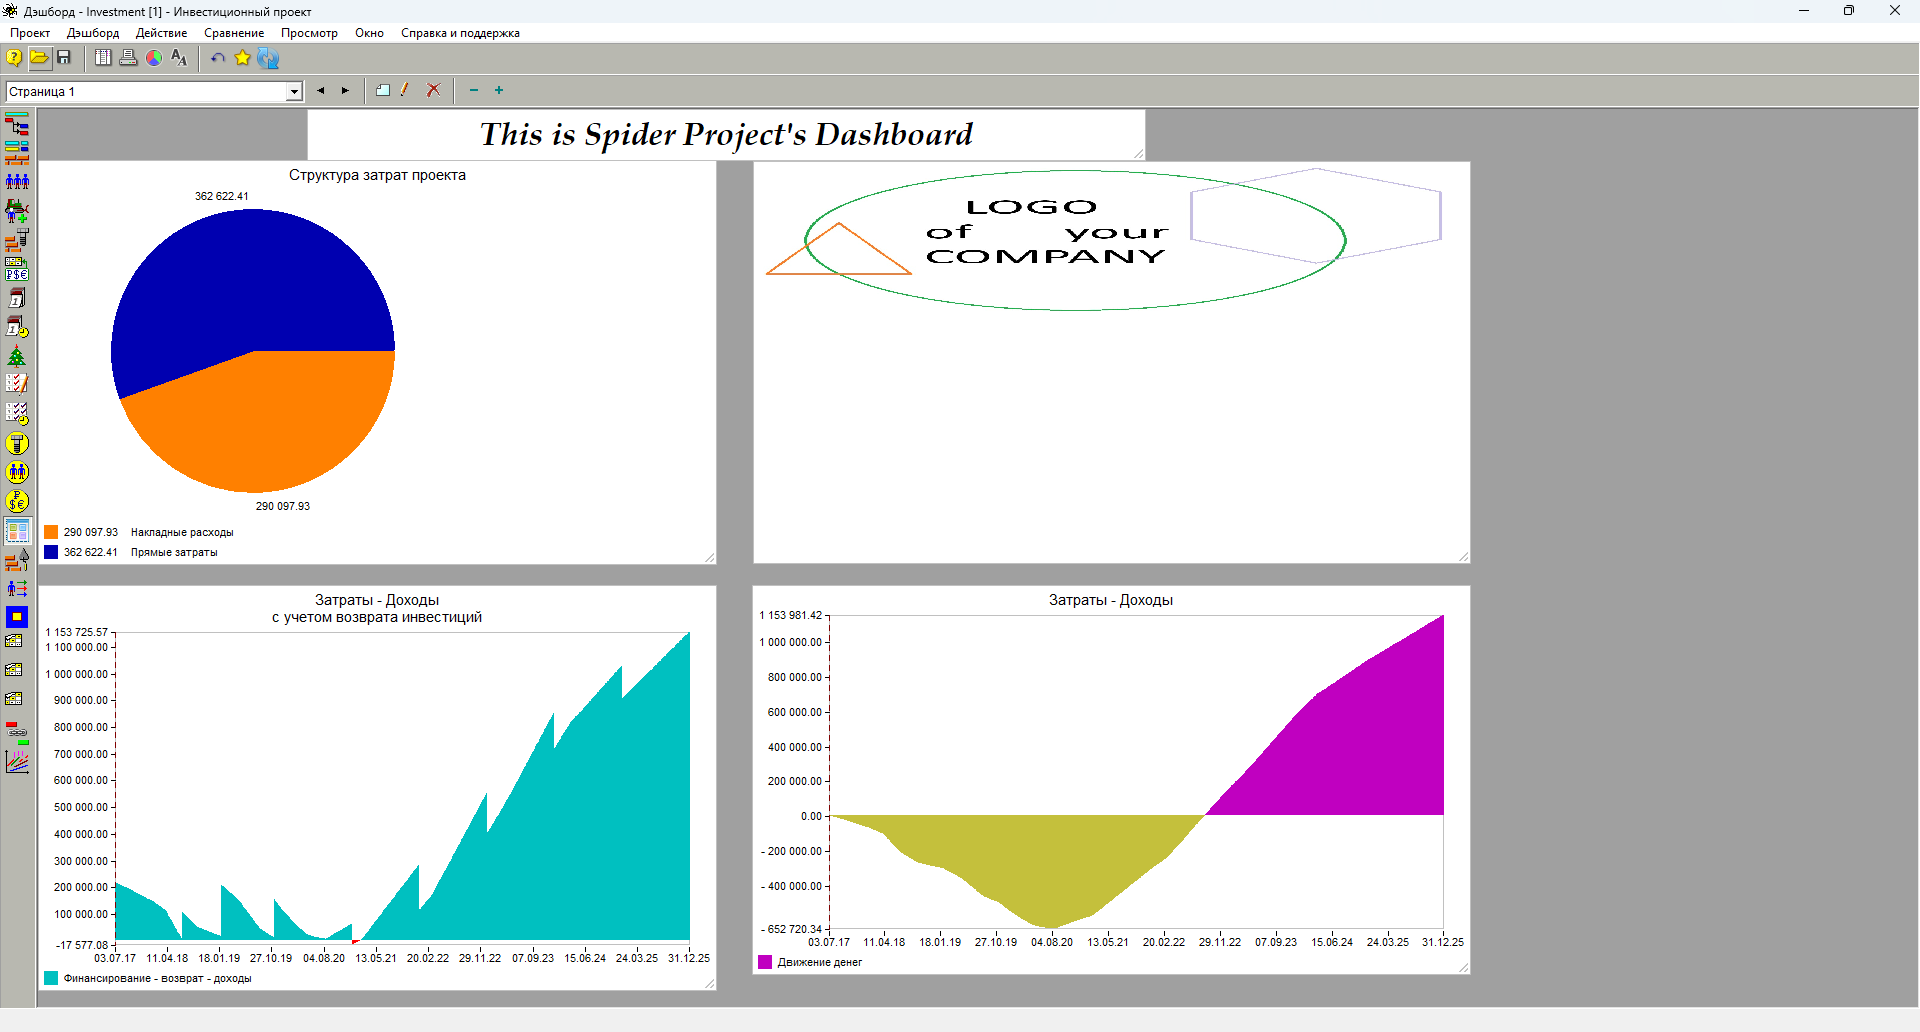Delete page with the red X button
The width and height of the screenshot is (1920, 1032).
pos(433,90)
